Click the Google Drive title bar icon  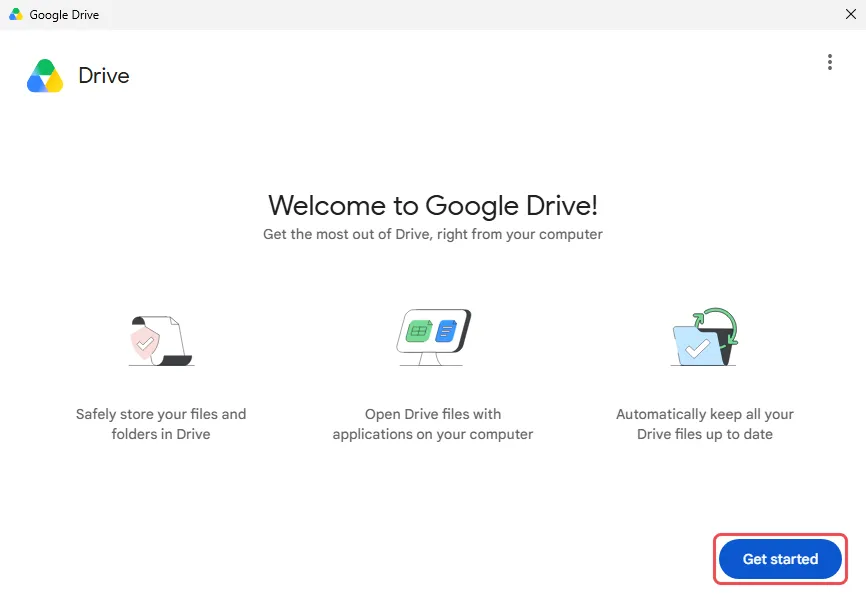tap(16, 14)
